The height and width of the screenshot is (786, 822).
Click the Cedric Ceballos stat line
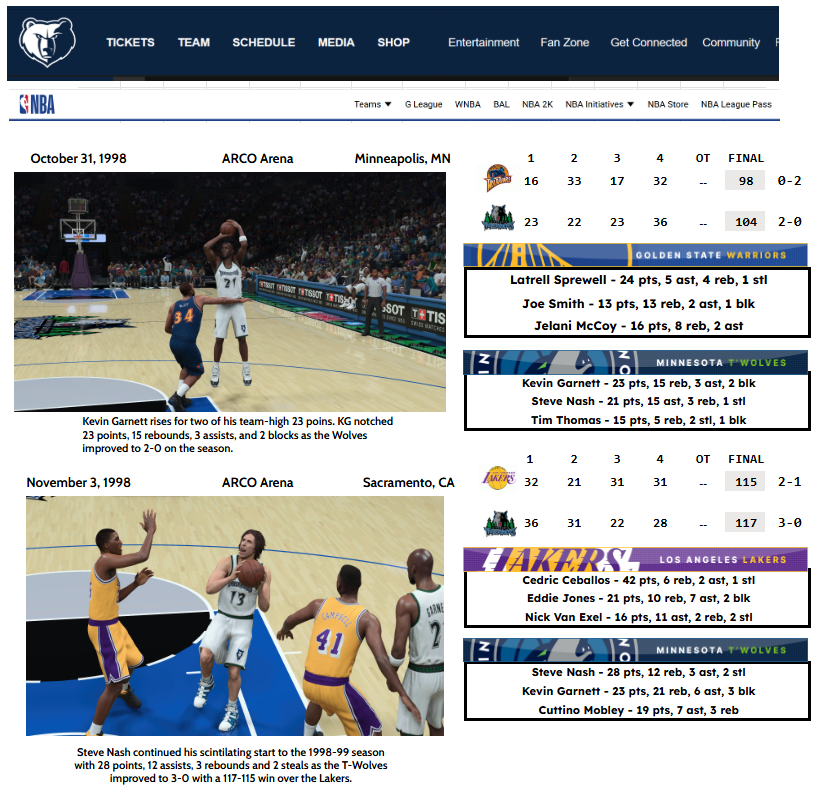pos(639,580)
